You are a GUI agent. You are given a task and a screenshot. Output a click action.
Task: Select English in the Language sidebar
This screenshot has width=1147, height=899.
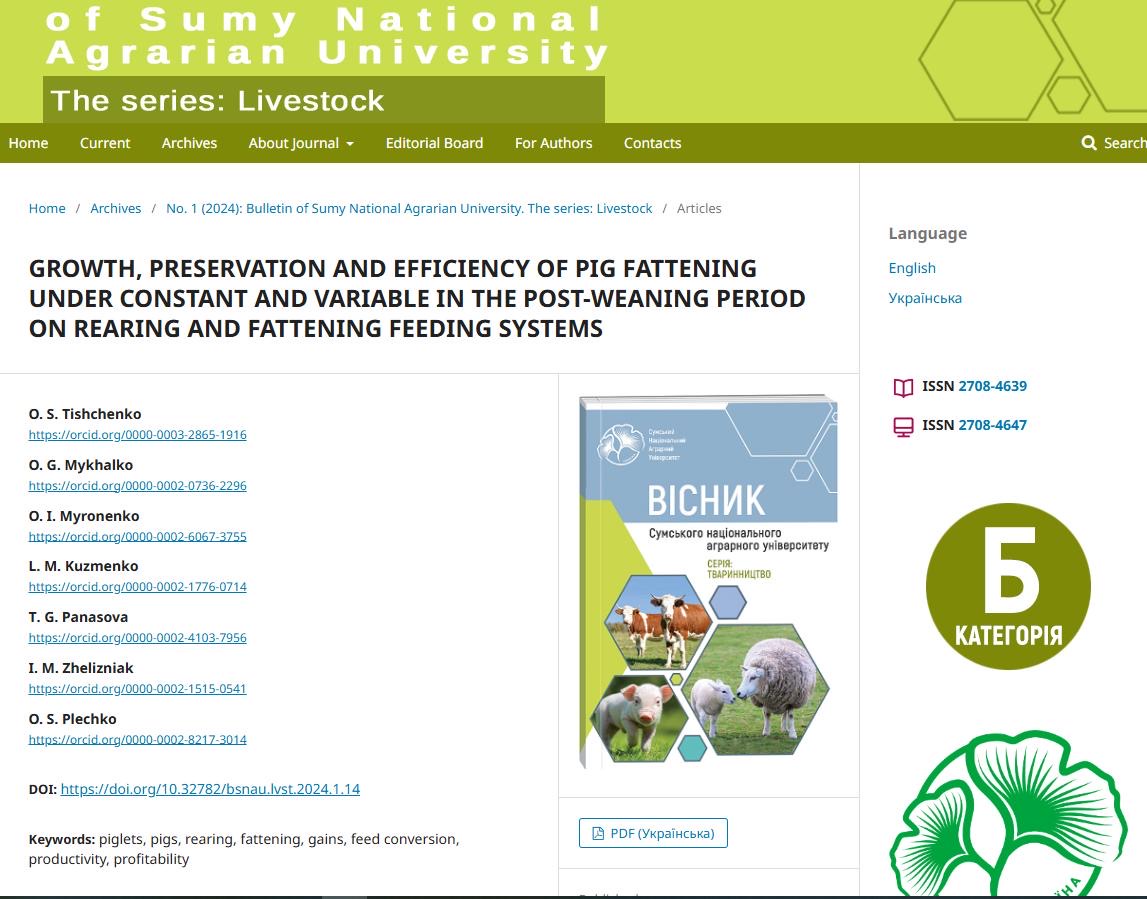[912, 268]
